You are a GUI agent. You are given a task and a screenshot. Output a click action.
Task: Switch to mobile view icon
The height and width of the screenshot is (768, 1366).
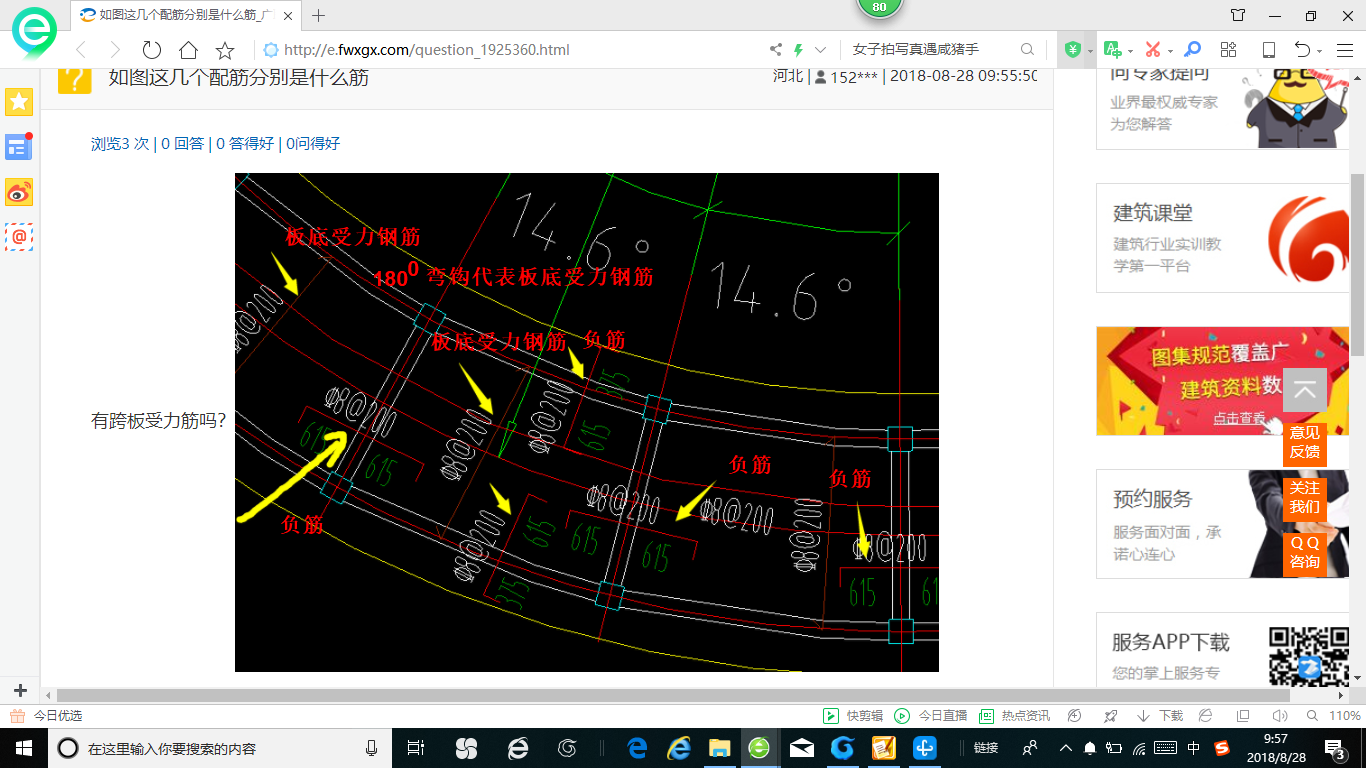coord(1268,50)
